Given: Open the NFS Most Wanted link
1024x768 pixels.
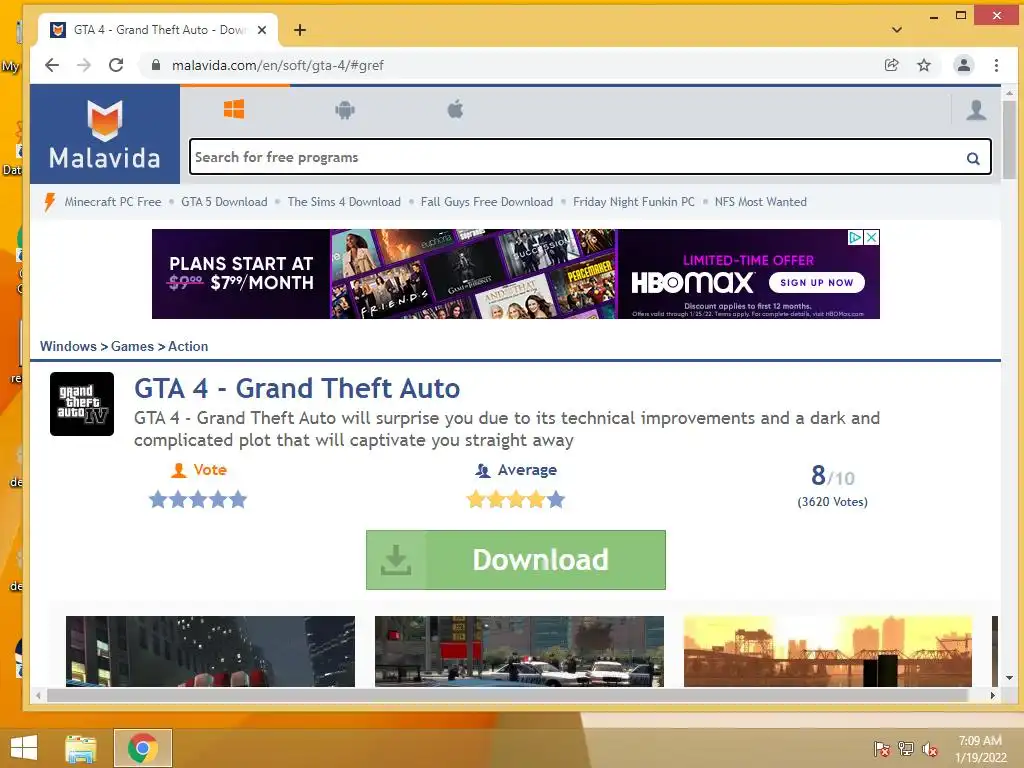Looking at the screenshot, I should tap(760, 202).
